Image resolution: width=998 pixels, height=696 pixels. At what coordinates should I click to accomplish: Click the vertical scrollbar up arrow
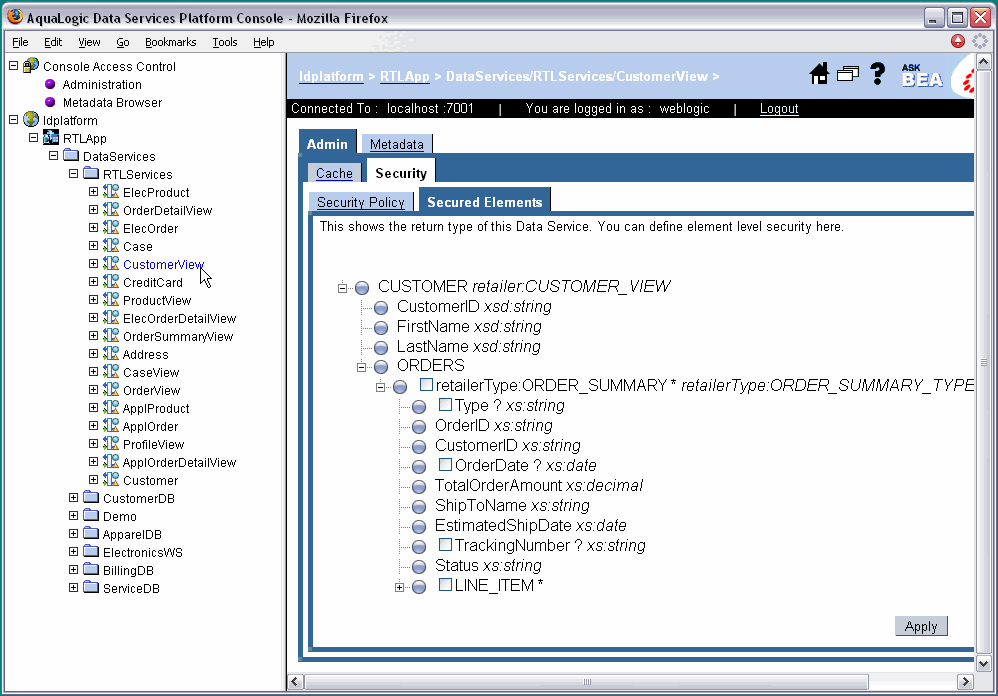(x=983, y=62)
